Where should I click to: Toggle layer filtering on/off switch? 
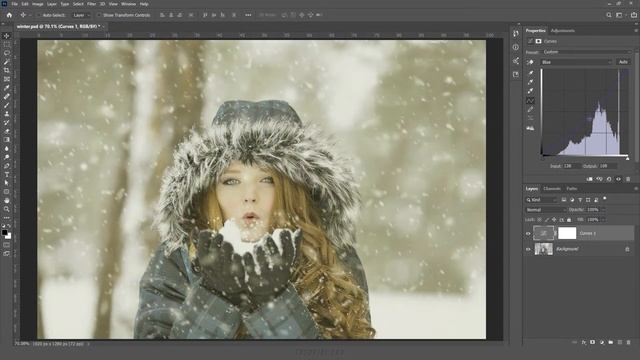605,199
